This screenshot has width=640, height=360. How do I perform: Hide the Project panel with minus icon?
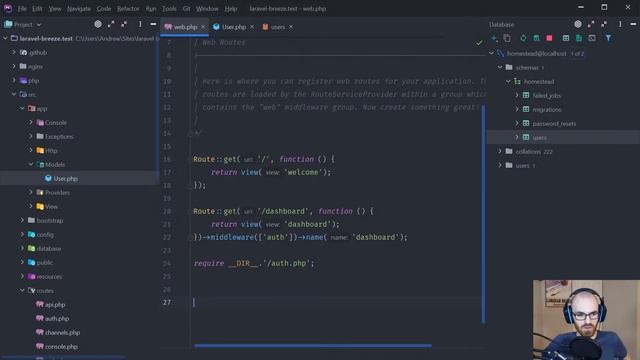pyautogui.click(x=153, y=24)
